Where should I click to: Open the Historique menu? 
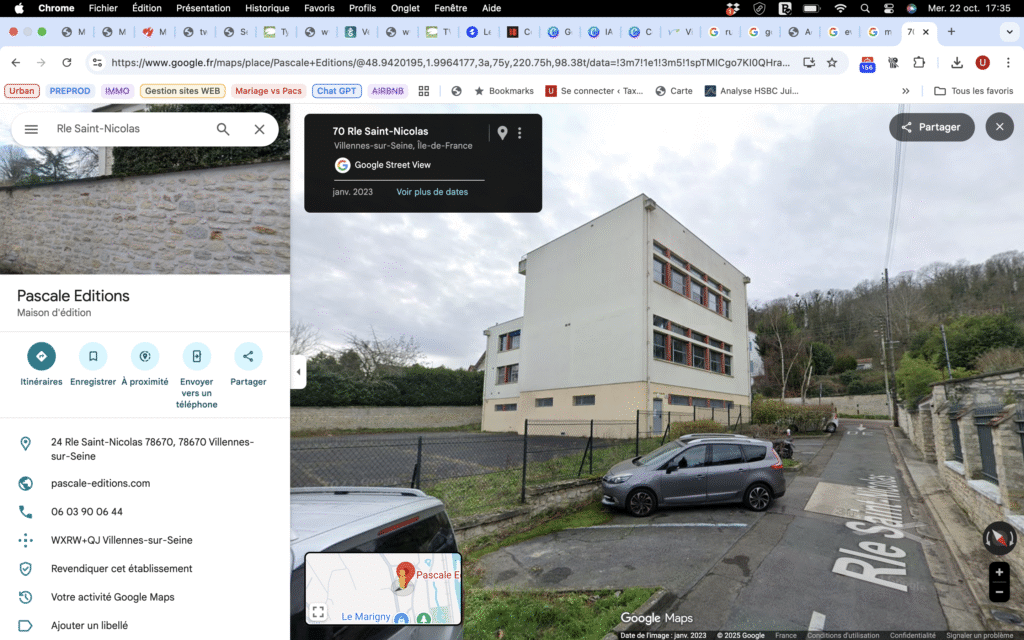coord(267,8)
